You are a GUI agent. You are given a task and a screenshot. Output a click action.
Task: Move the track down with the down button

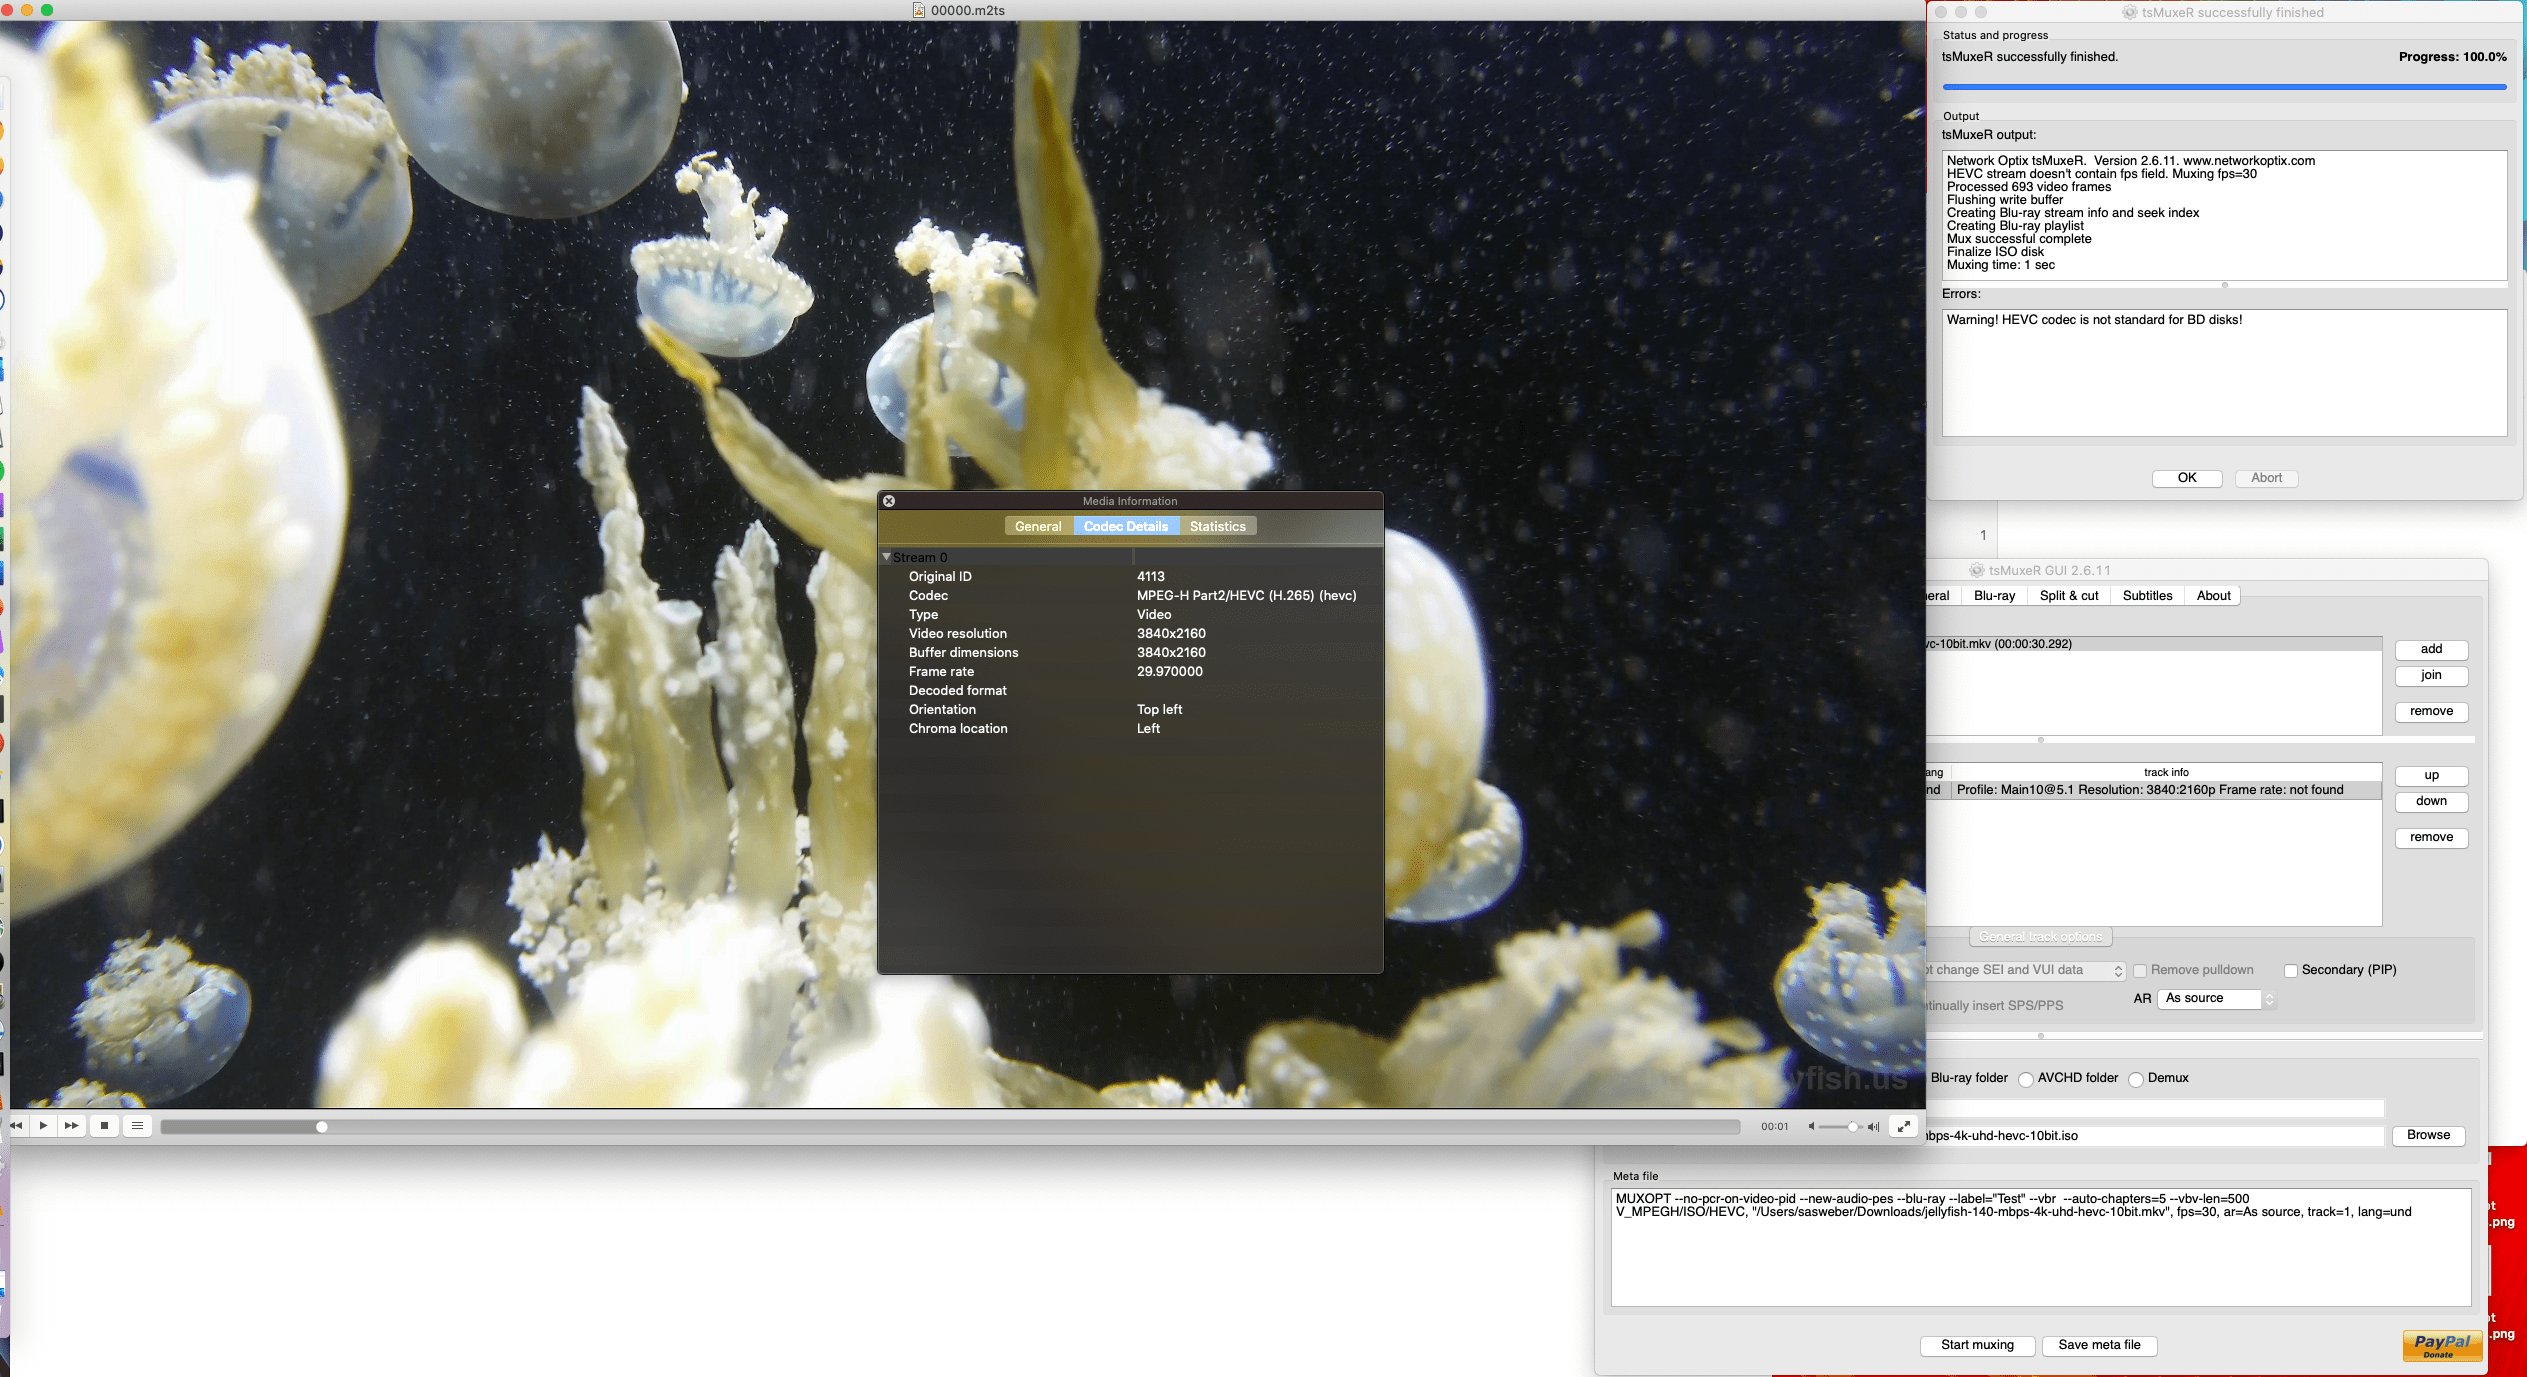pyautogui.click(x=2431, y=801)
